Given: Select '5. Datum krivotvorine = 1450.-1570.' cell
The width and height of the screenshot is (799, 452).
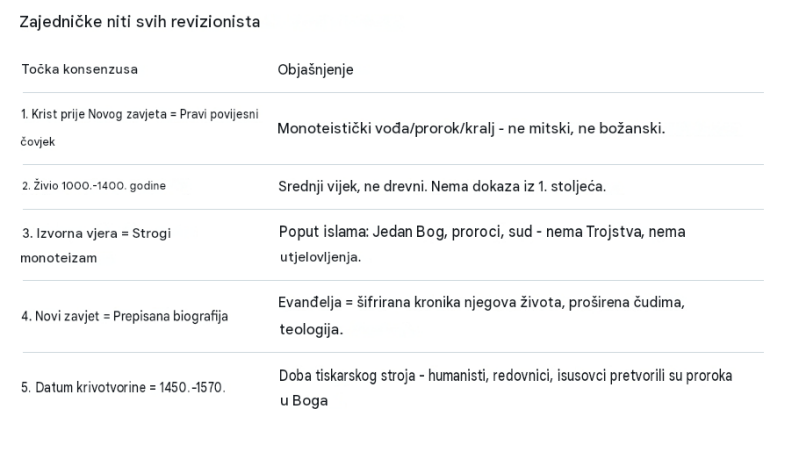Looking at the screenshot, I should coord(123,388).
